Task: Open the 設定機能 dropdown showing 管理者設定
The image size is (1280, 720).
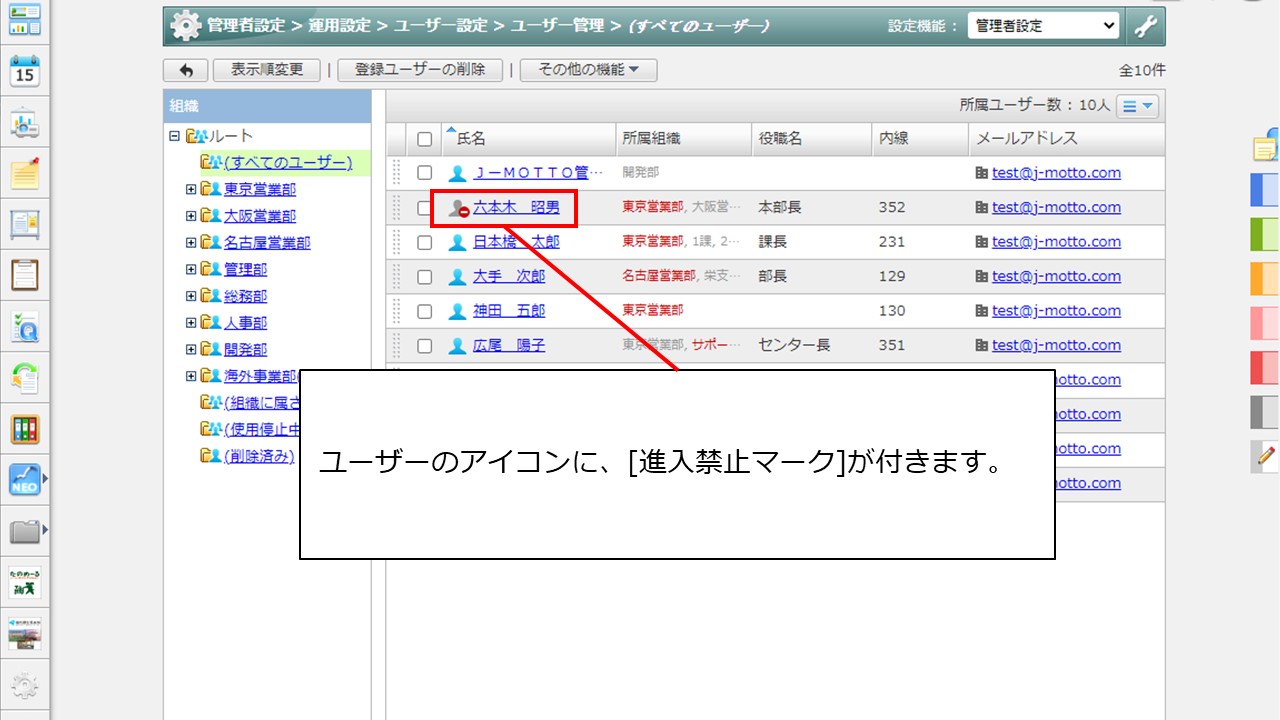Action: (1043, 27)
